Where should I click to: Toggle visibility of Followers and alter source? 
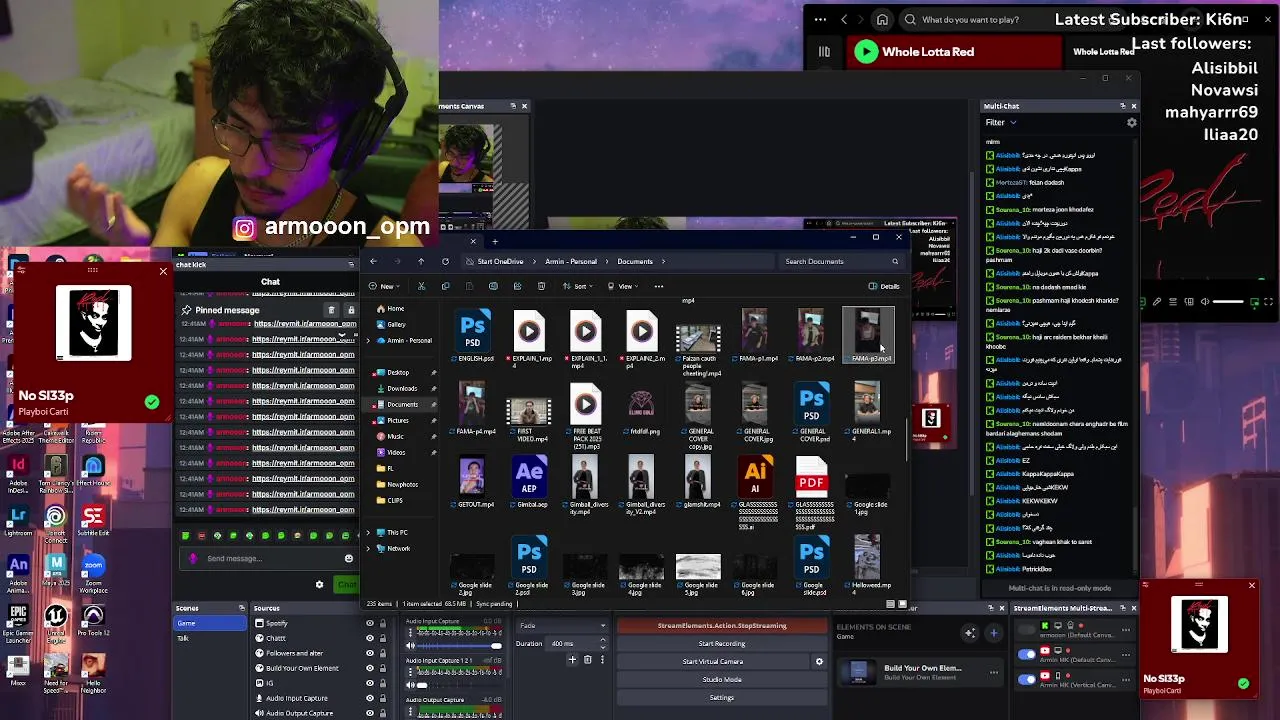[369, 653]
